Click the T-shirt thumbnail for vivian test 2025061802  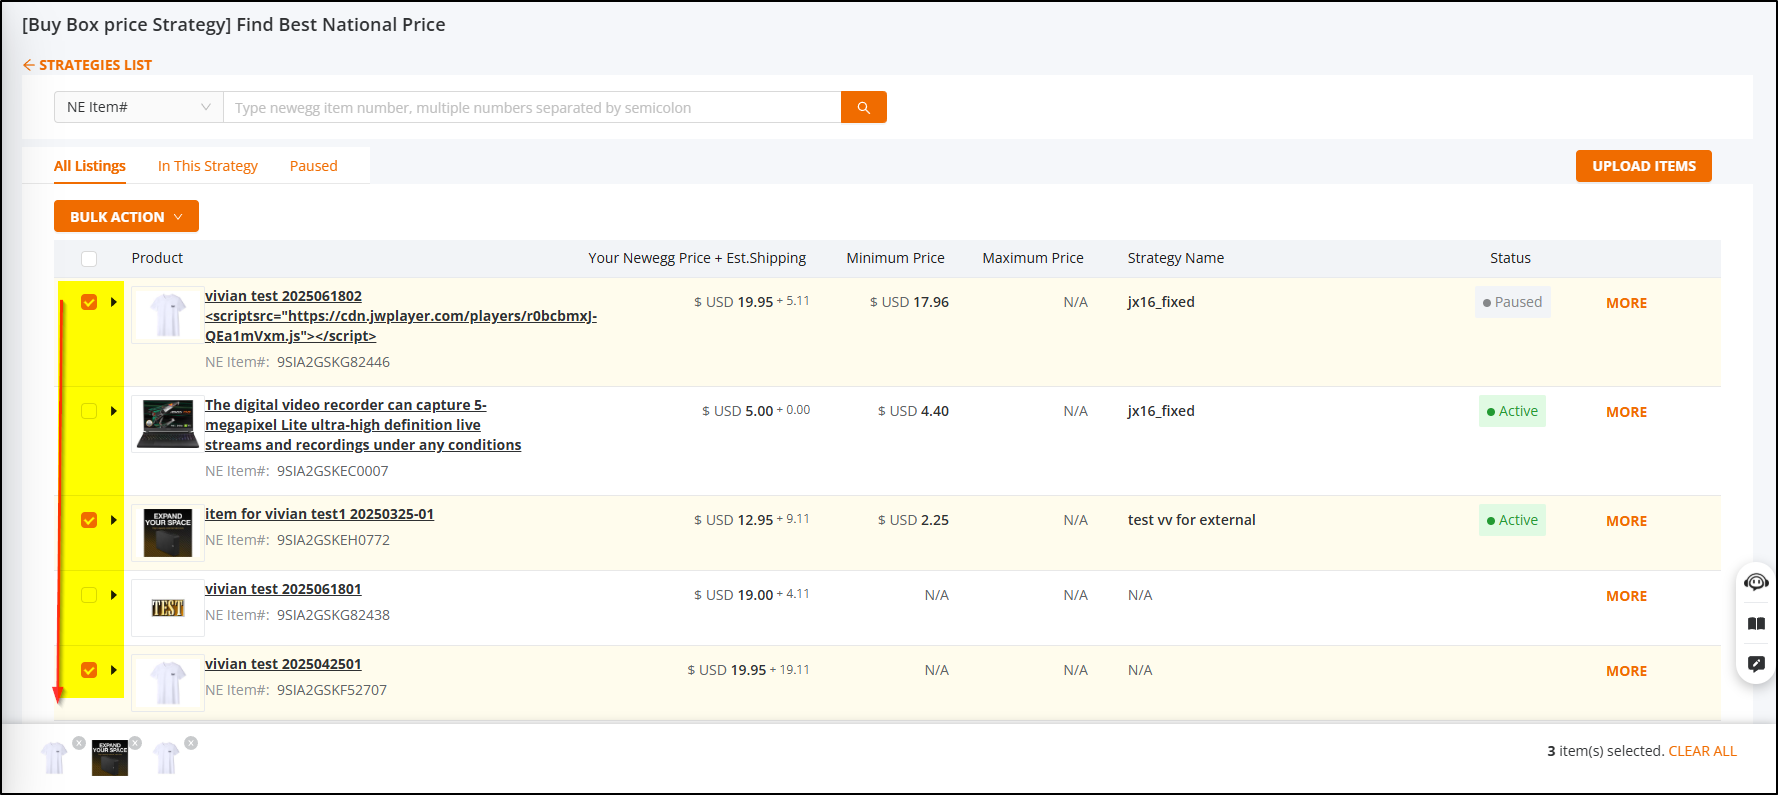click(168, 316)
